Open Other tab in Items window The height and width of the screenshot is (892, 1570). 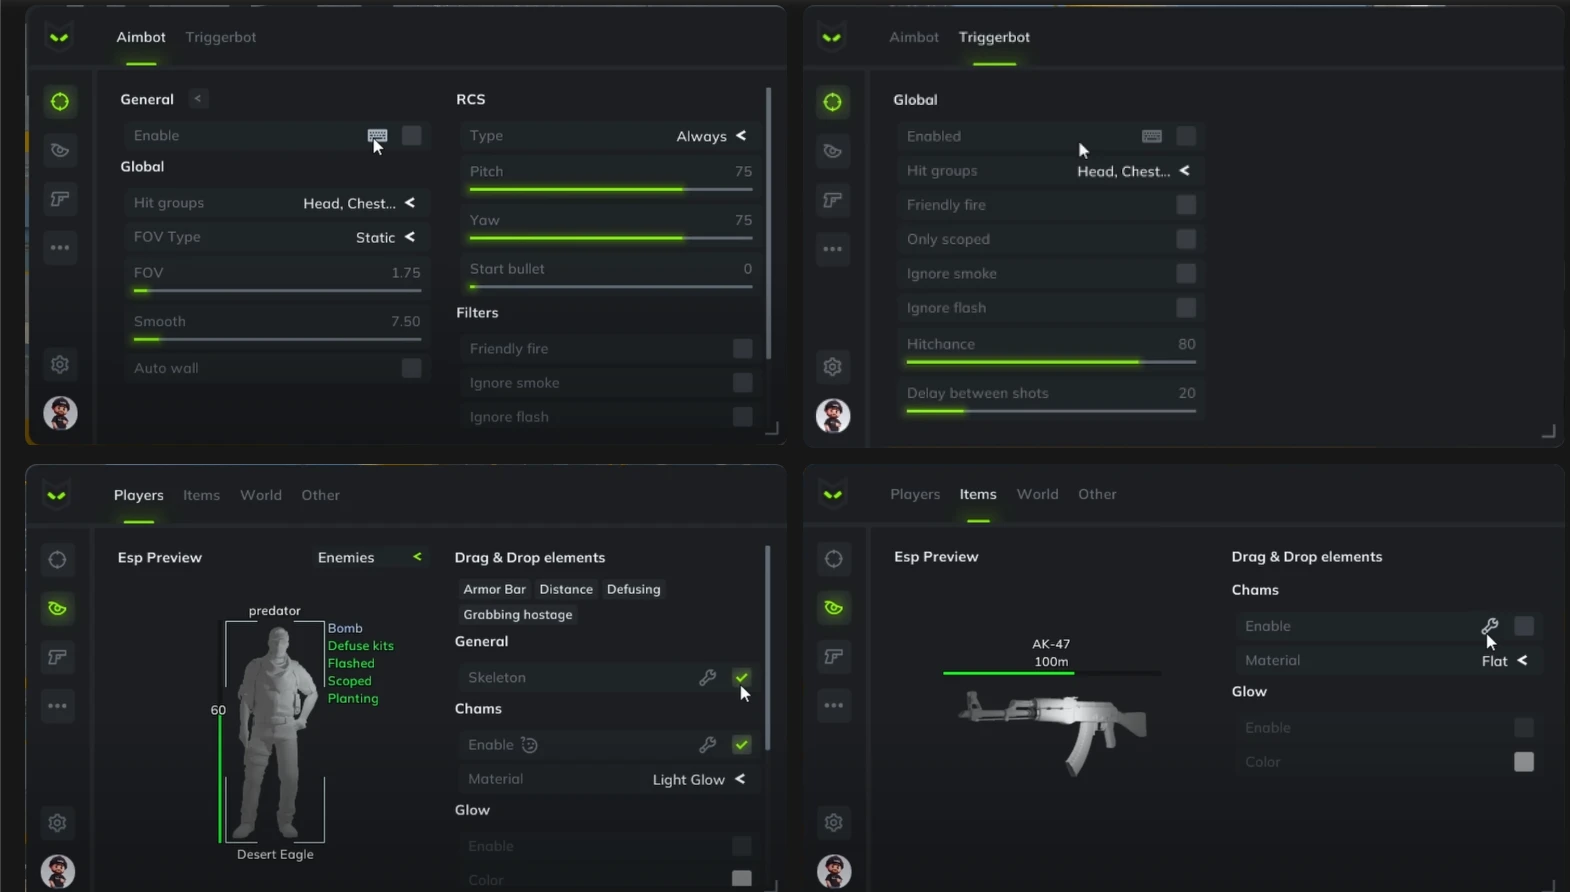pos(1097,494)
